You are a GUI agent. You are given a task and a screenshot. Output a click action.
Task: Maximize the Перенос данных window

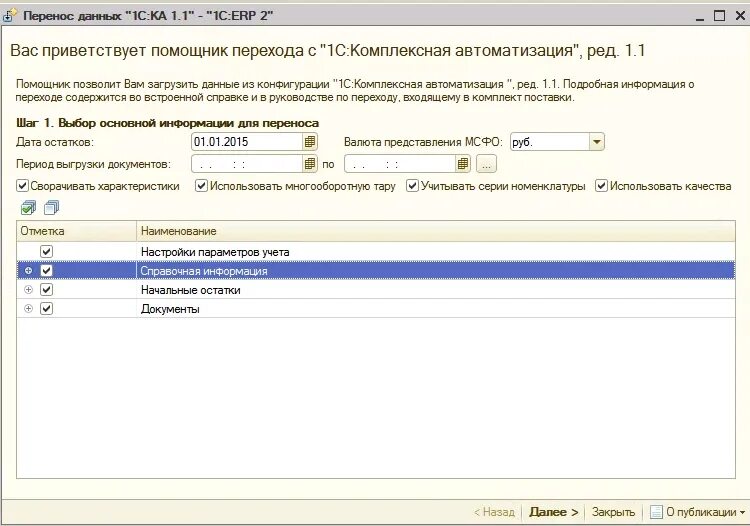pos(719,16)
